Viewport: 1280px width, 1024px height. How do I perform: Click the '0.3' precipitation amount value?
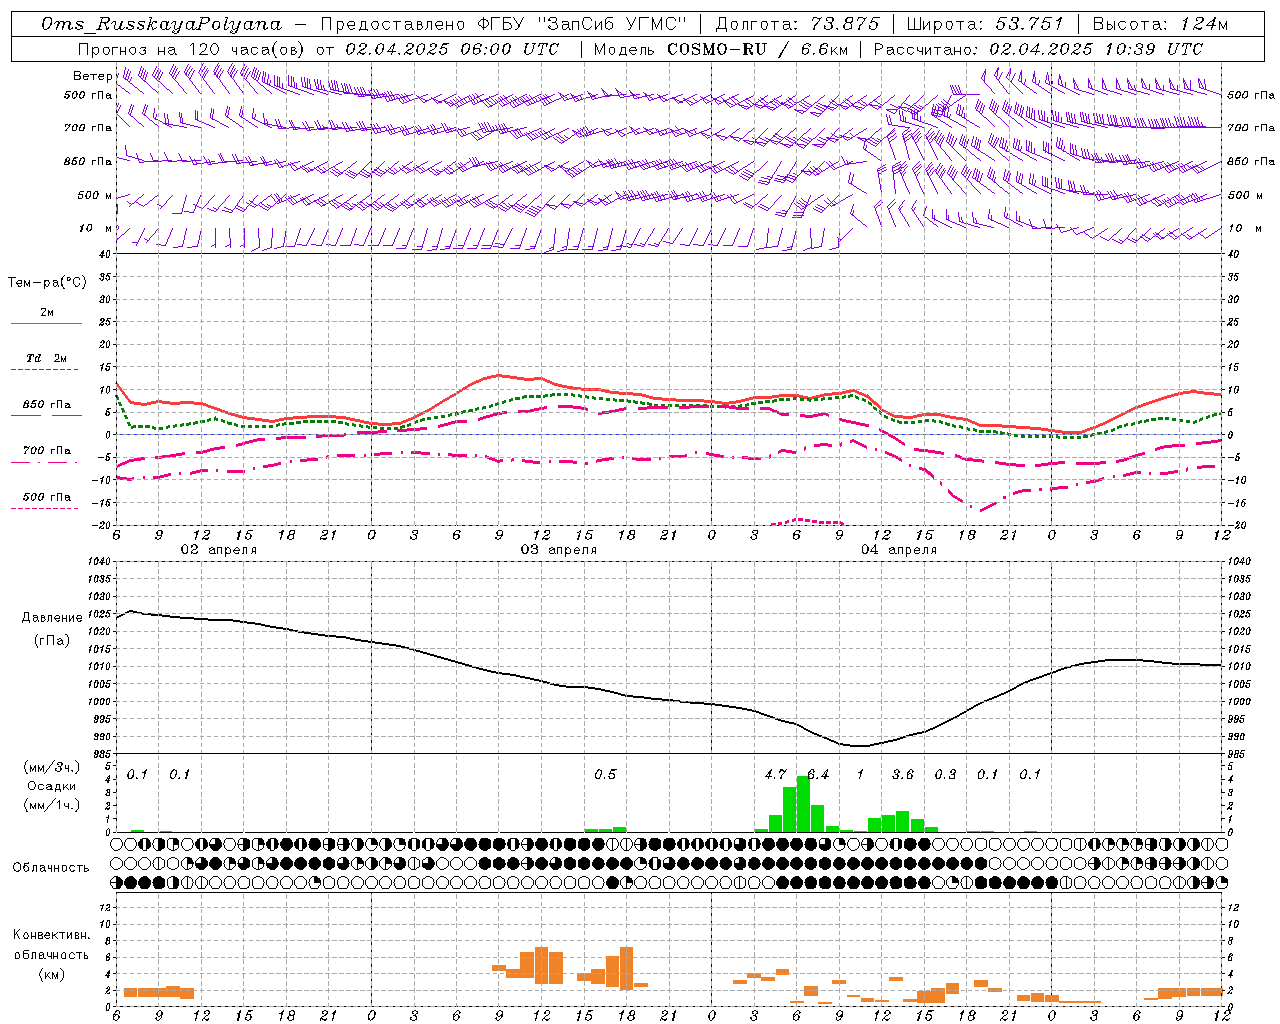click(x=945, y=775)
